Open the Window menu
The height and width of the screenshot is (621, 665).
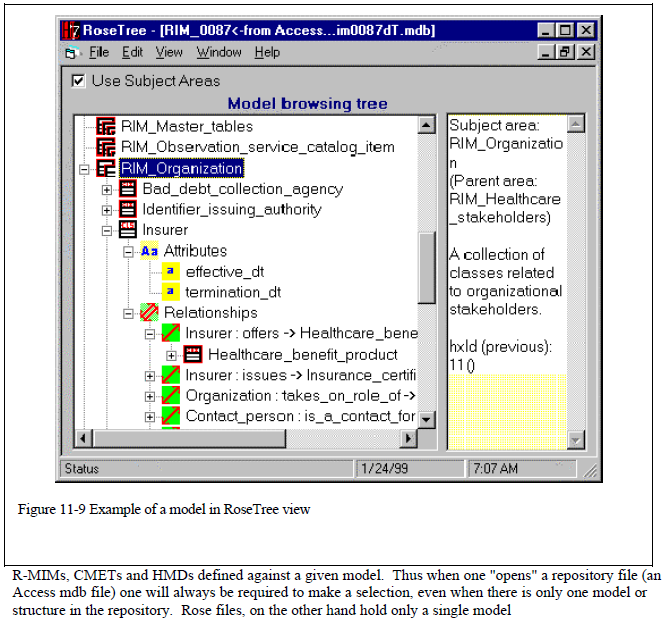[x=219, y=53]
